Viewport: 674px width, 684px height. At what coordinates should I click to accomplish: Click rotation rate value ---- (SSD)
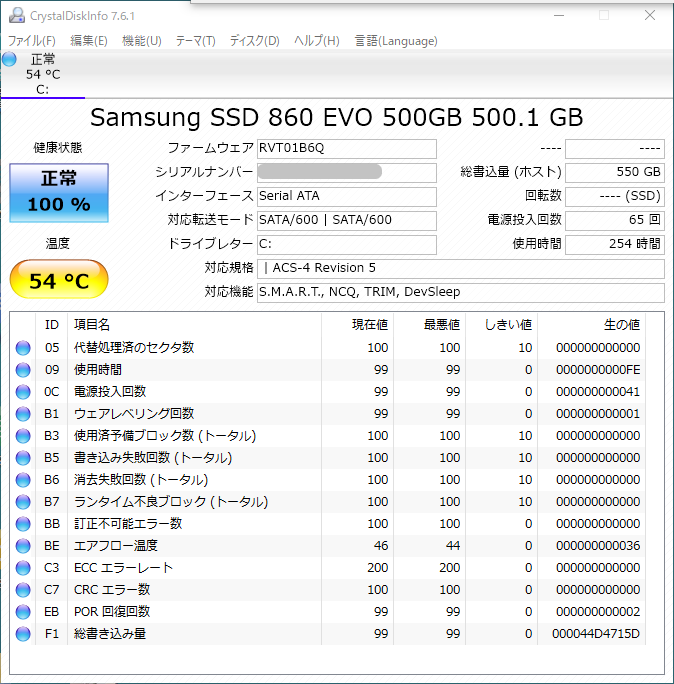(615, 196)
